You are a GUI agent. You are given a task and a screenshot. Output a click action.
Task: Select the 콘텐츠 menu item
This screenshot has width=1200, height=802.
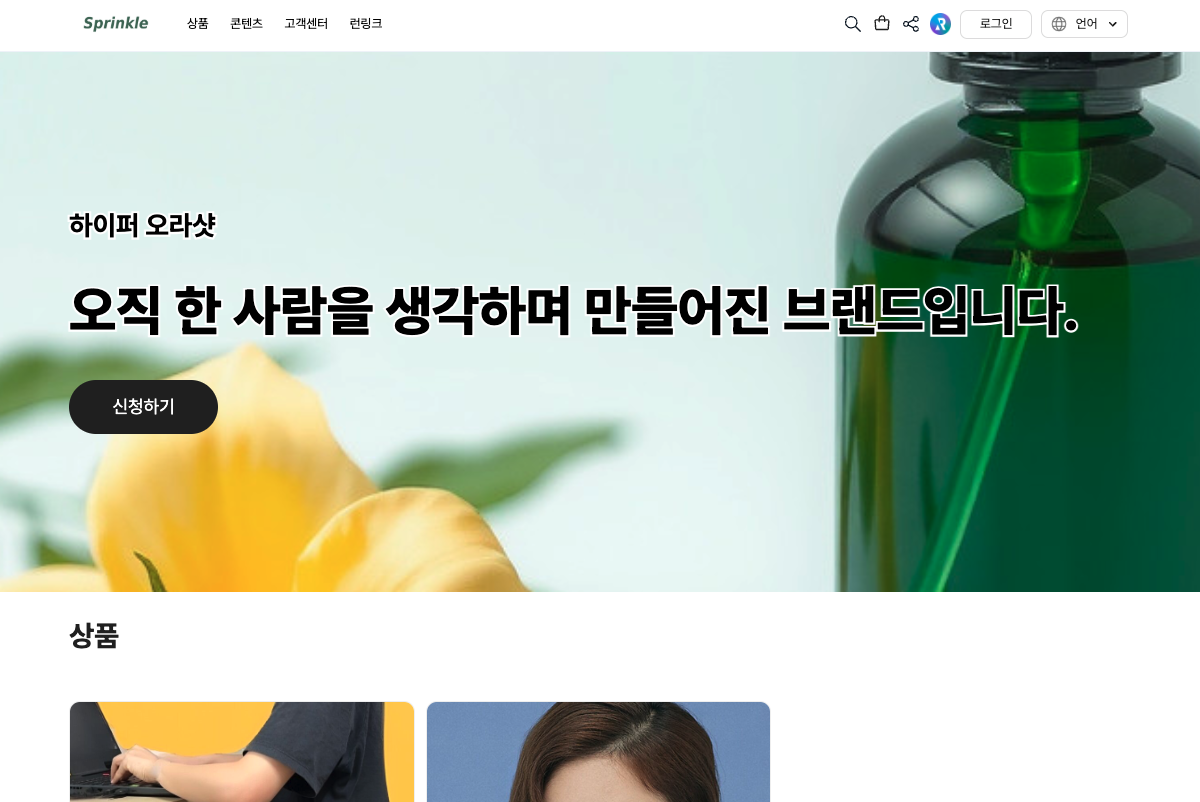tap(246, 24)
